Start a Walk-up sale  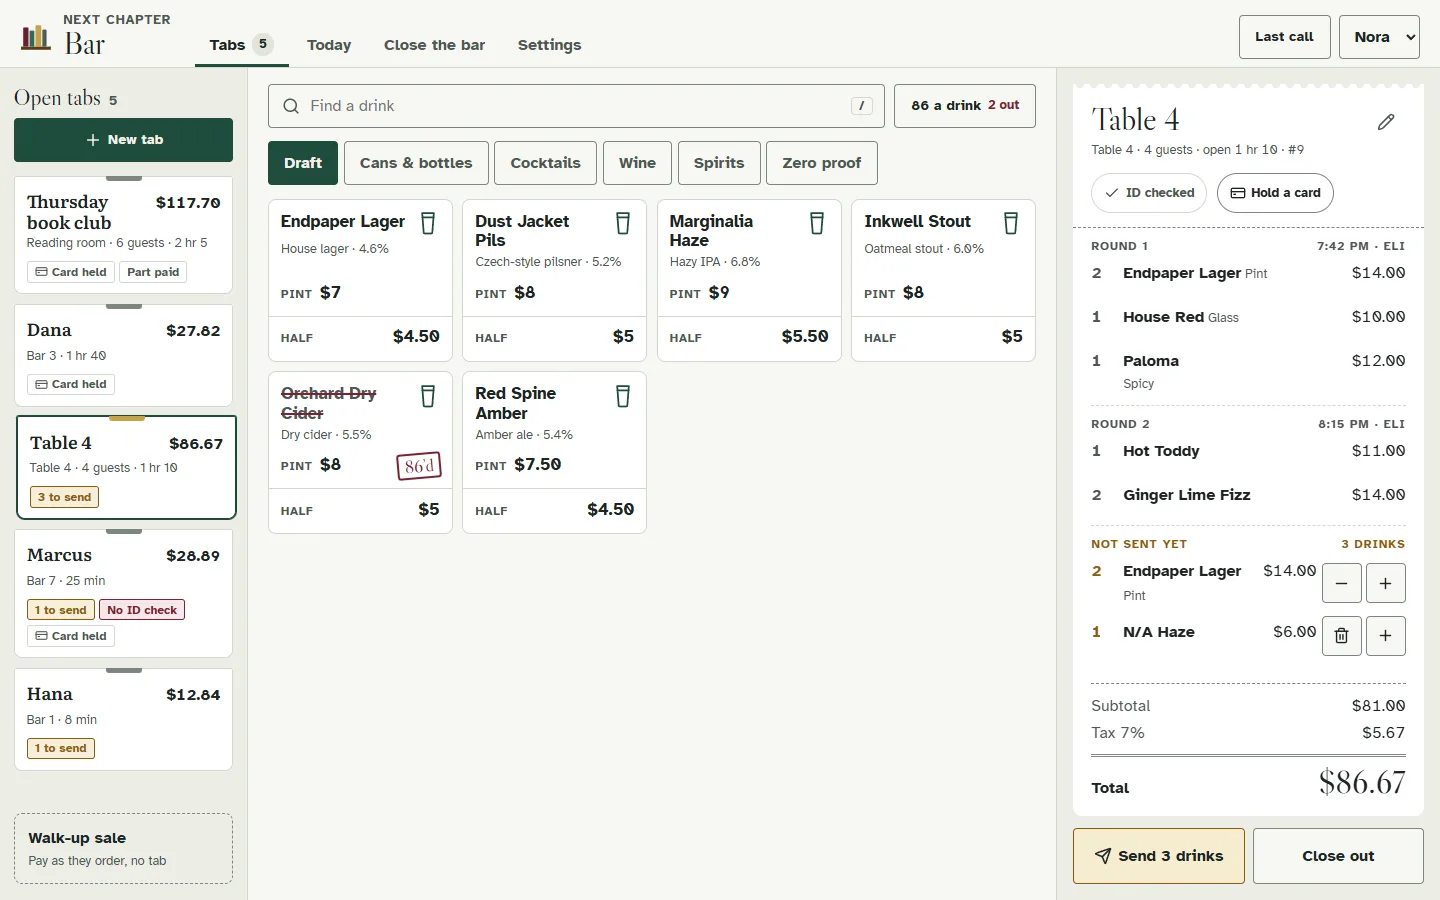(x=124, y=849)
